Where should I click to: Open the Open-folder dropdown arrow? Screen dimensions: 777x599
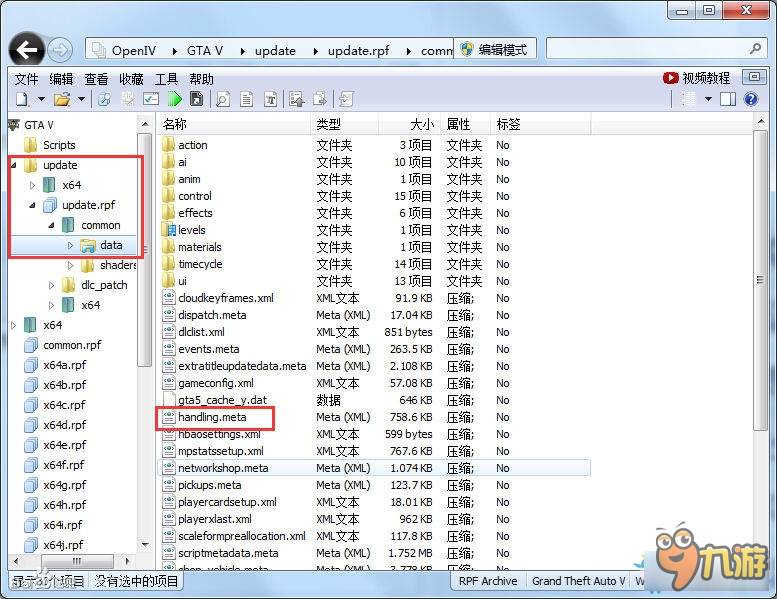(x=81, y=100)
